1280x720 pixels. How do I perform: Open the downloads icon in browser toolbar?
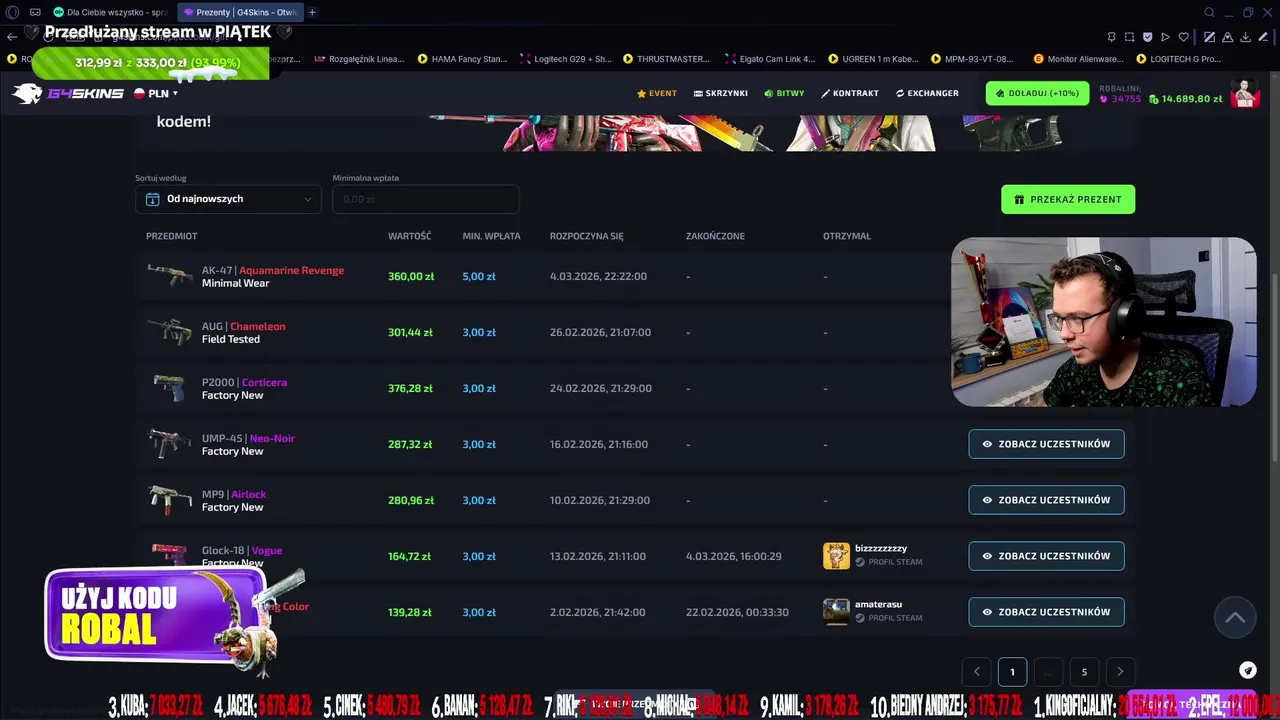coord(1246,37)
